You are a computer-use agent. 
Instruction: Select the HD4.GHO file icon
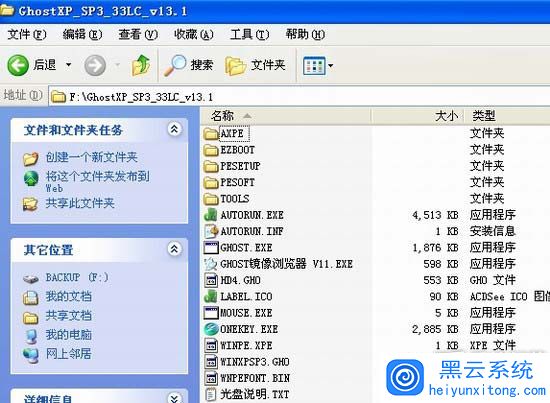click(211, 280)
